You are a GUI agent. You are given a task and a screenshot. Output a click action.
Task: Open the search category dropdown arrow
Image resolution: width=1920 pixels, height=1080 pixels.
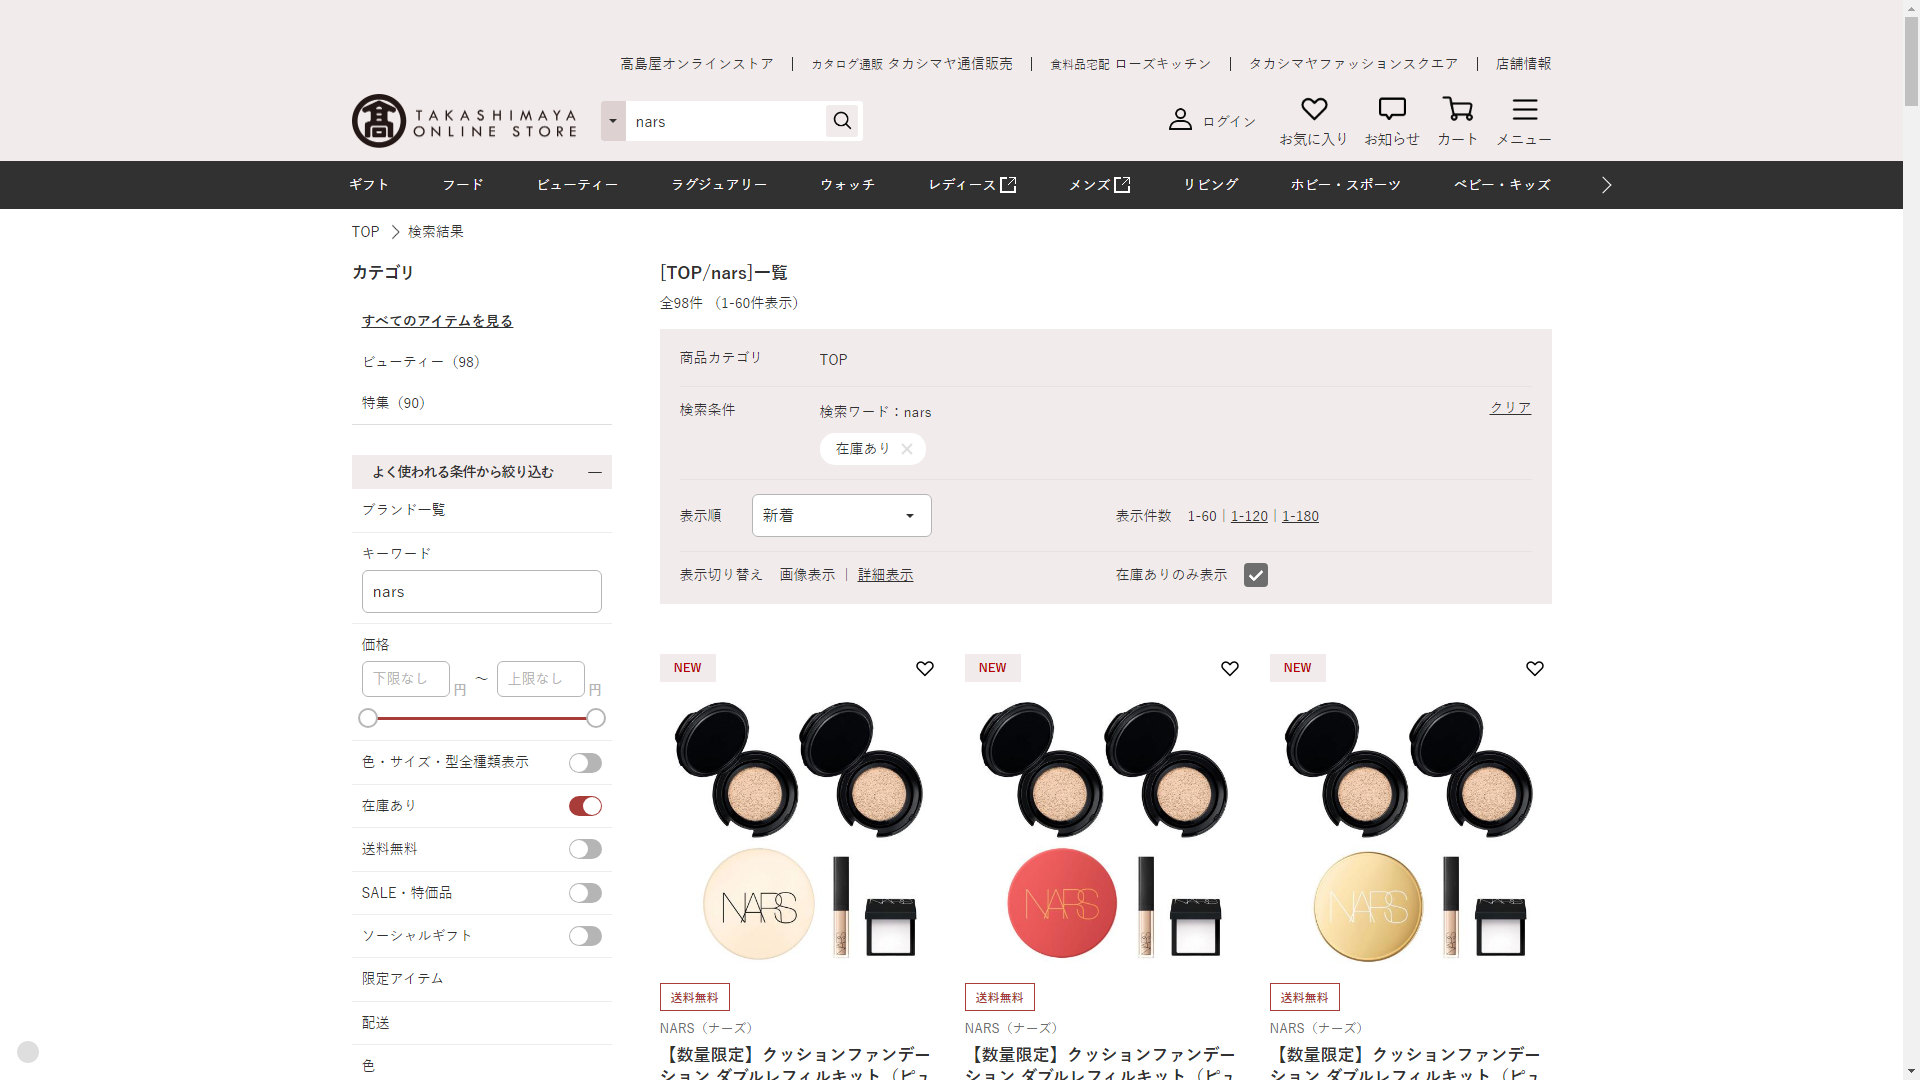[613, 121]
